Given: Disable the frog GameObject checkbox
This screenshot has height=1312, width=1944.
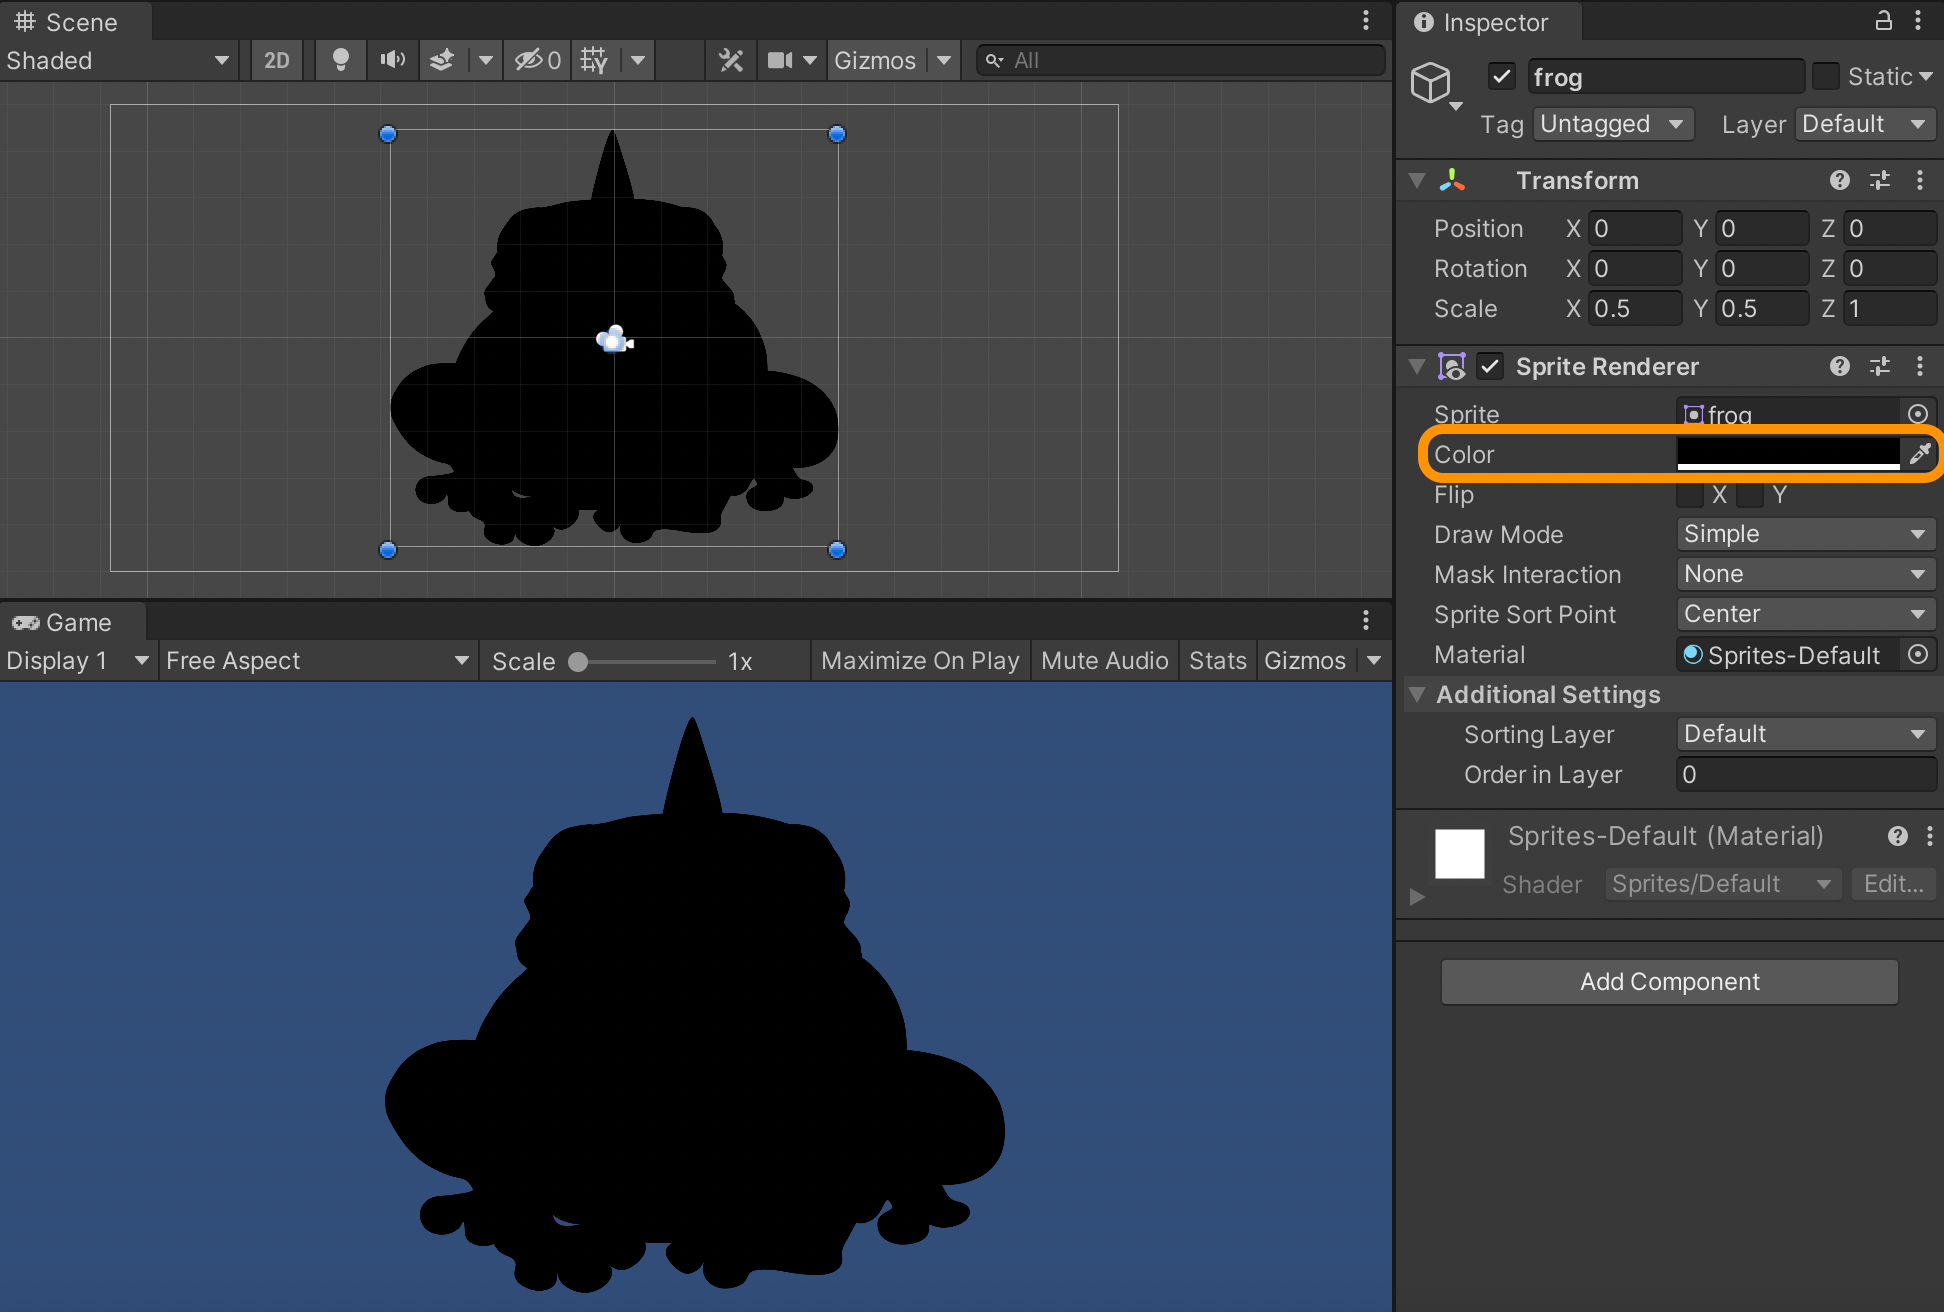Looking at the screenshot, I should pyautogui.click(x=1501, y=76).
